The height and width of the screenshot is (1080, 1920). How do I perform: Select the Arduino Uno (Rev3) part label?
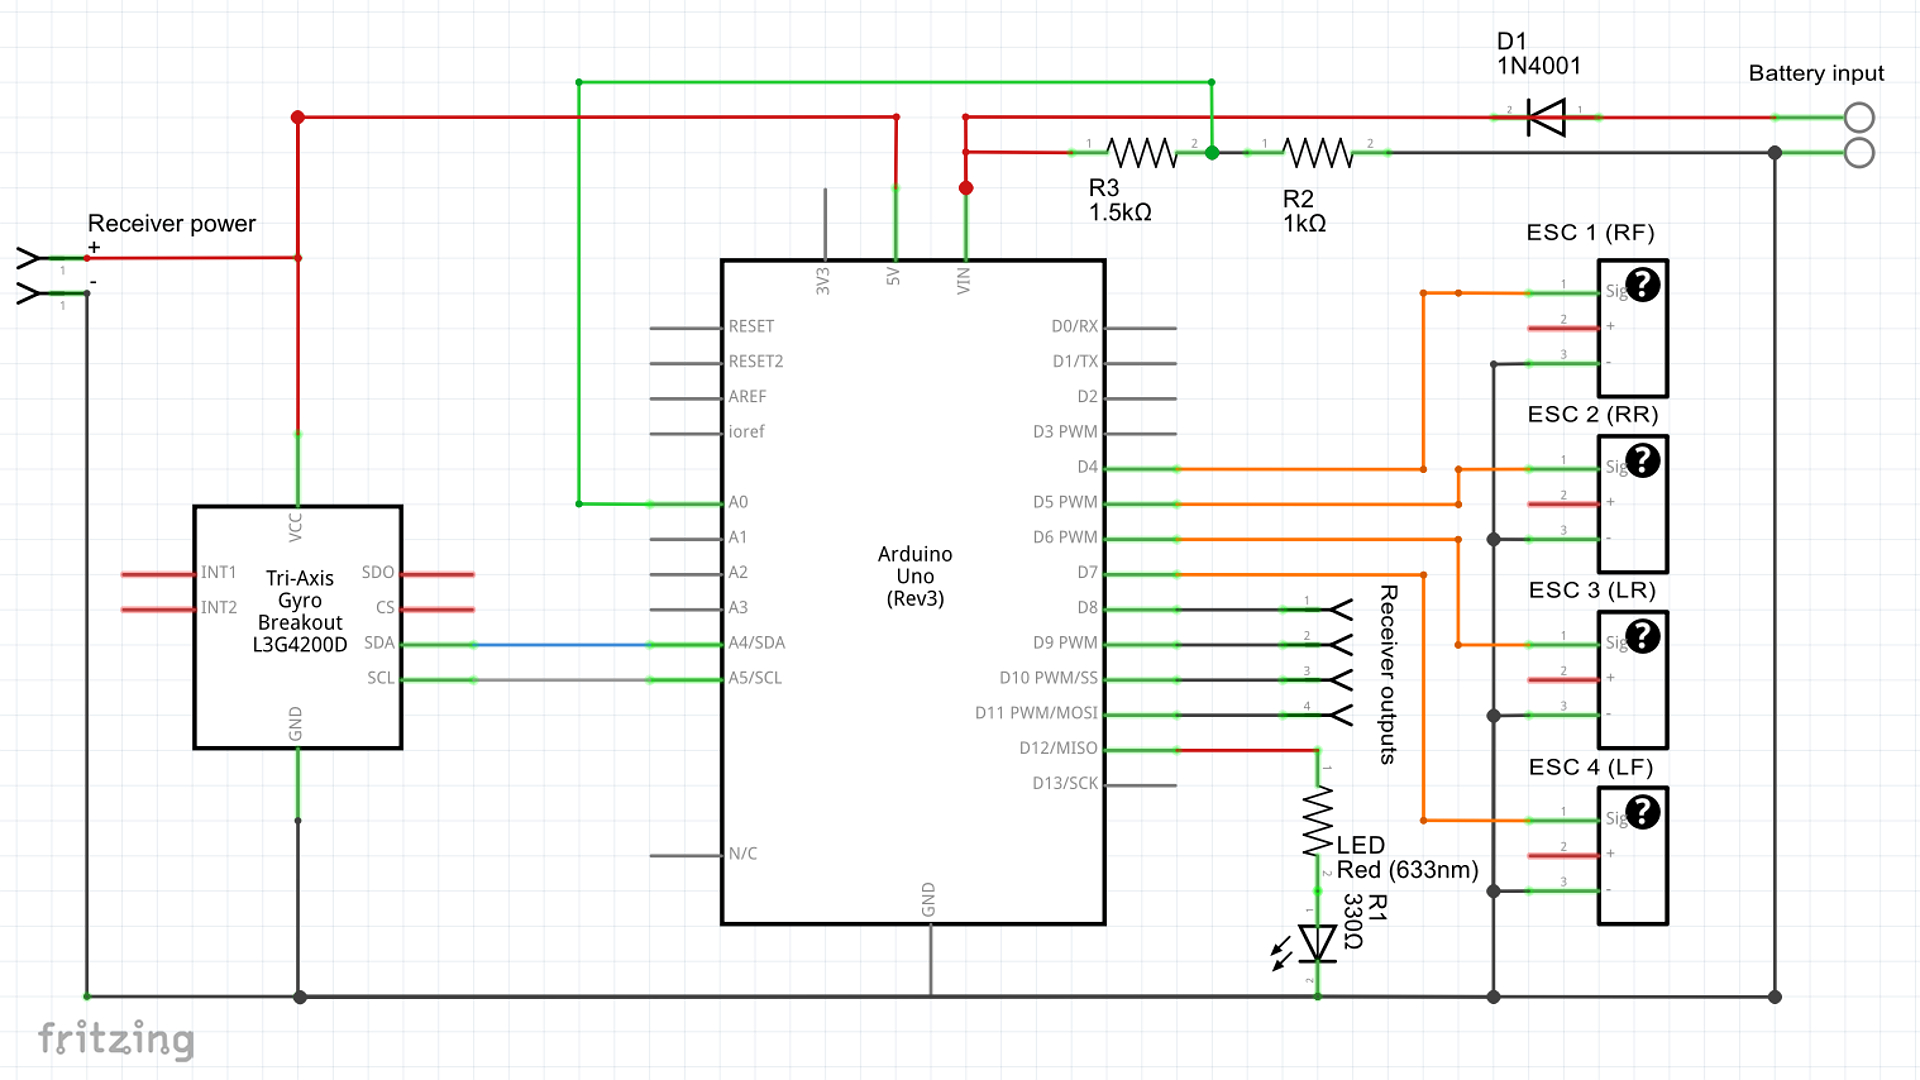(x=915, y=576)
